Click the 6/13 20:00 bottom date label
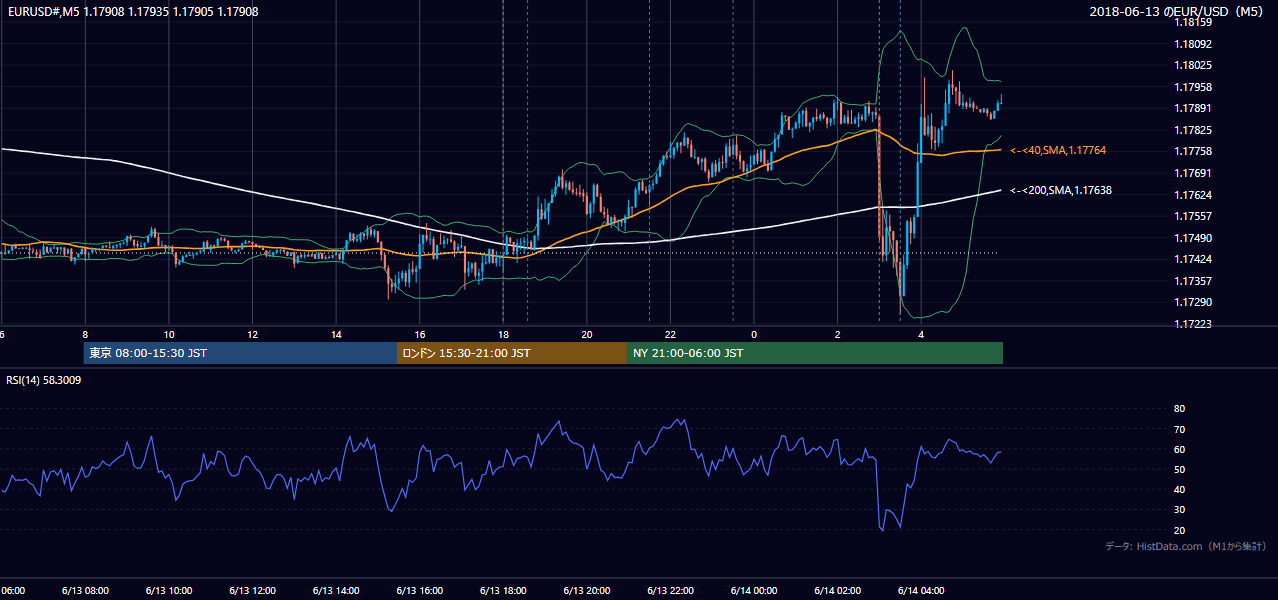Image resolution: width=1278 pixels, height=600 pixels. pyautogui.click(x=587, y=590)
